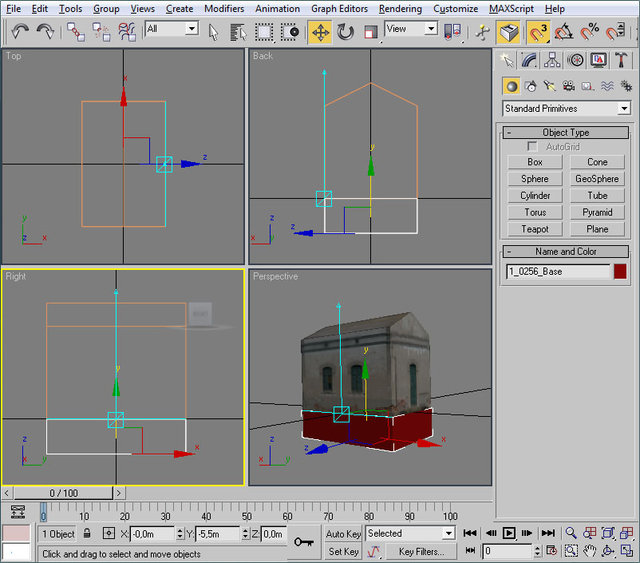Open the Modify panel tab
This screenshot has height=563, width=640.
[530, 60]
